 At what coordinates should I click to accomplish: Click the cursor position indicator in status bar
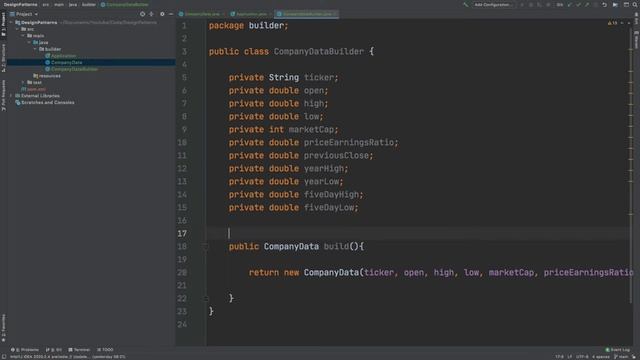coord(559,357)
